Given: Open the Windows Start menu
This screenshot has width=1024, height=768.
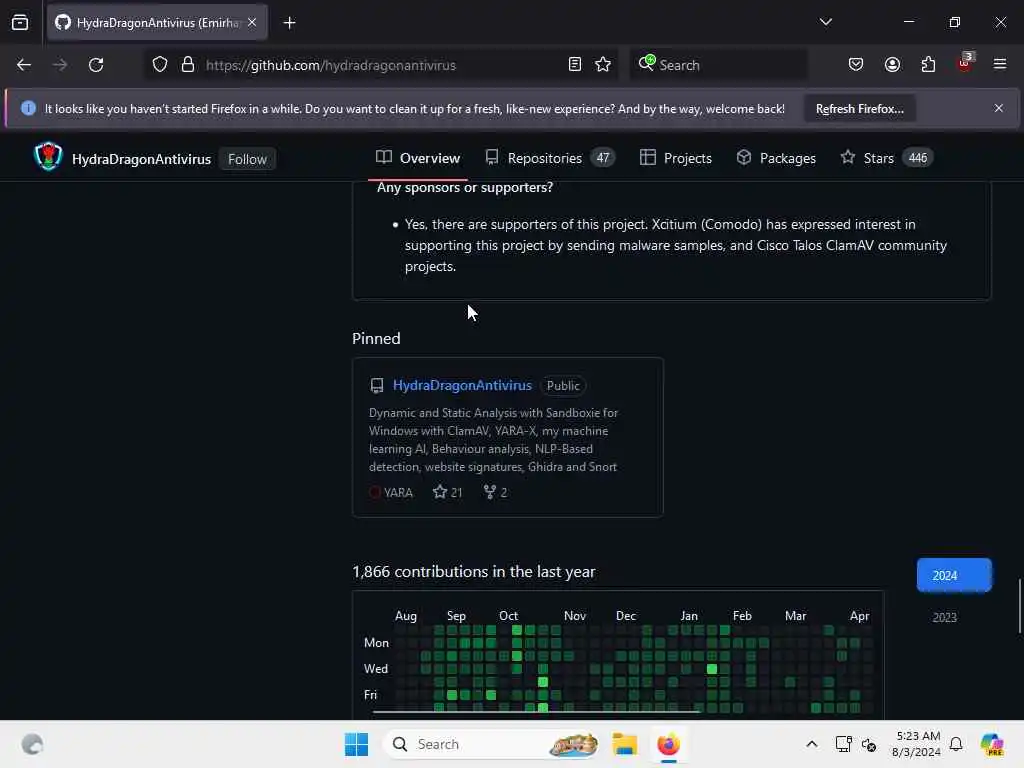Looking at the screenshot, I should (357, 744).
